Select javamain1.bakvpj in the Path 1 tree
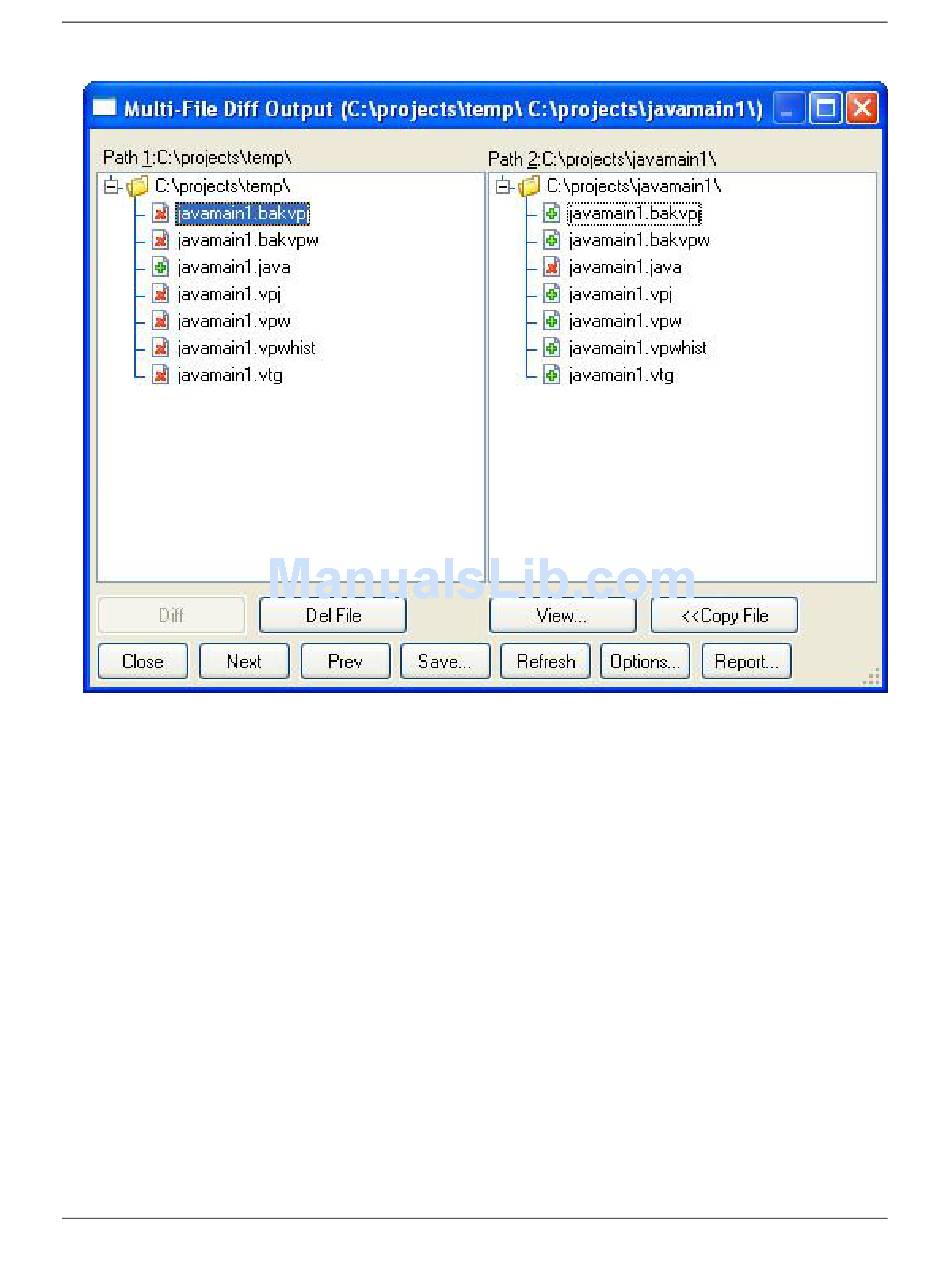The image size is (950, 1267). [243, 213]
